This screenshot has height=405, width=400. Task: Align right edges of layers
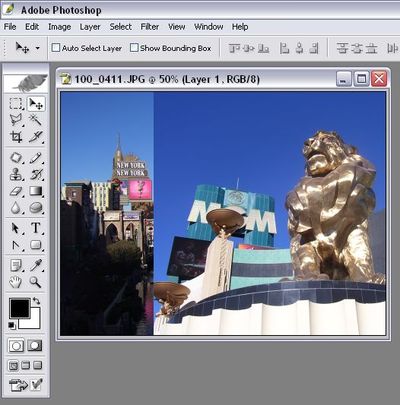coord(314,48)
